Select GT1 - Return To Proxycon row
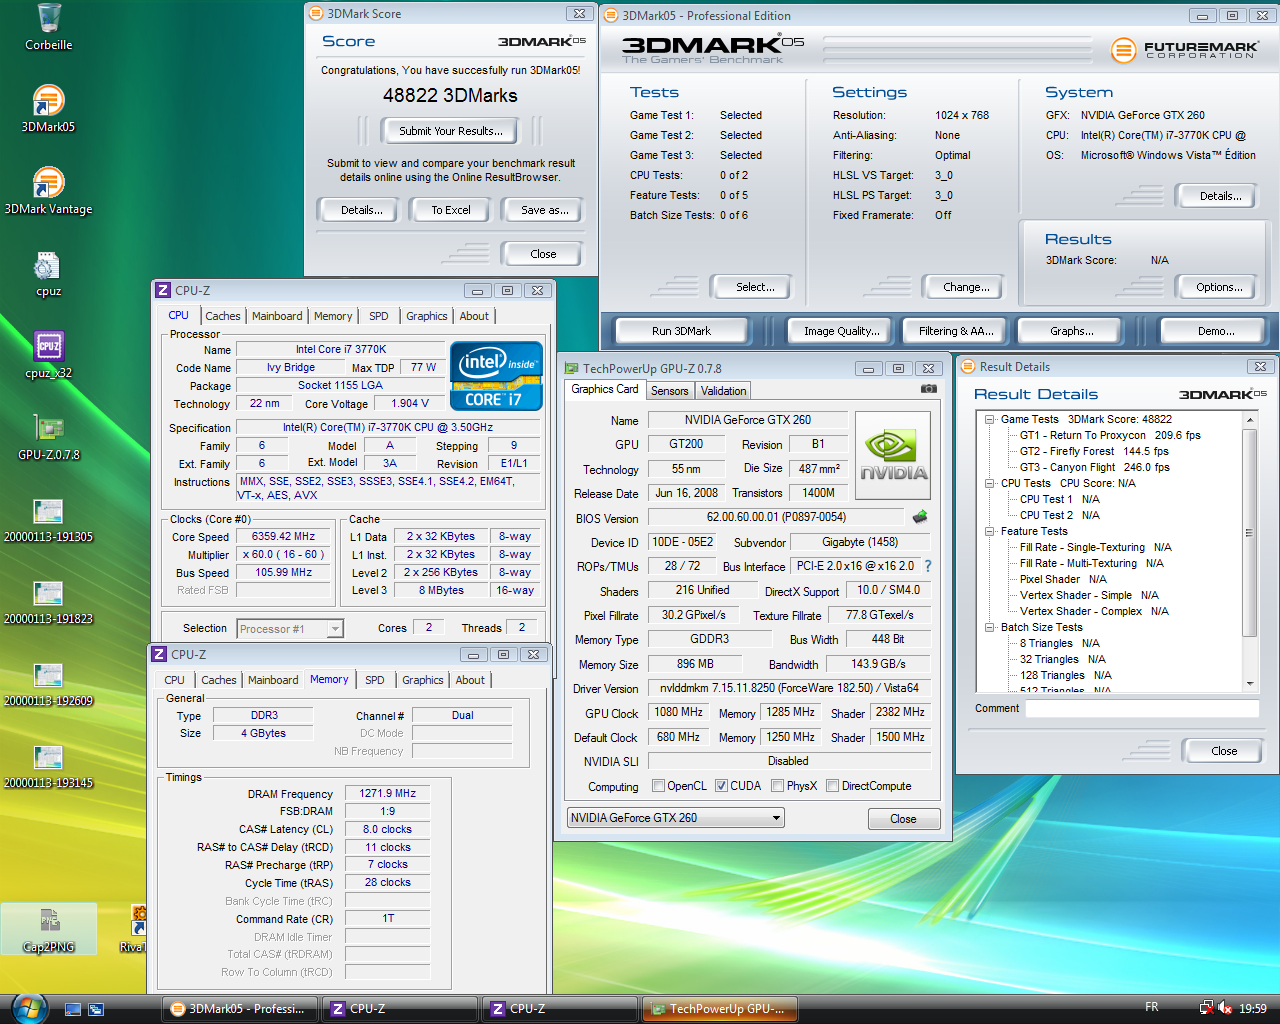 click(x=1110, y=435)
